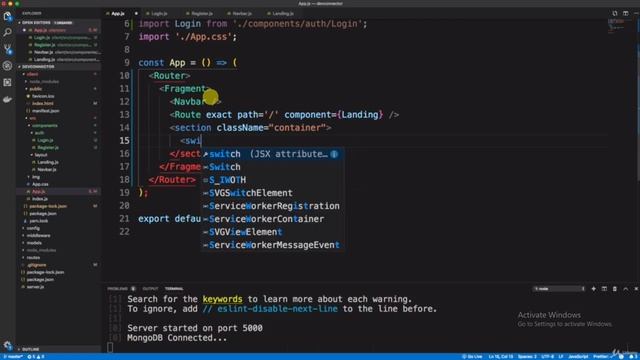Click the Spaces: 2 indentation indicator
Screen dimensions: 640x360
click(x=527, y=357)
